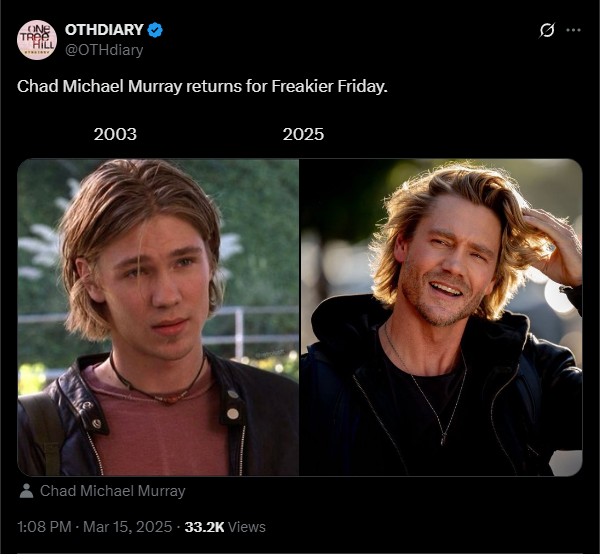This screenshot has height=554, width=600.
Task: Select the 2003 year label
Action: [x=115, y=134]
